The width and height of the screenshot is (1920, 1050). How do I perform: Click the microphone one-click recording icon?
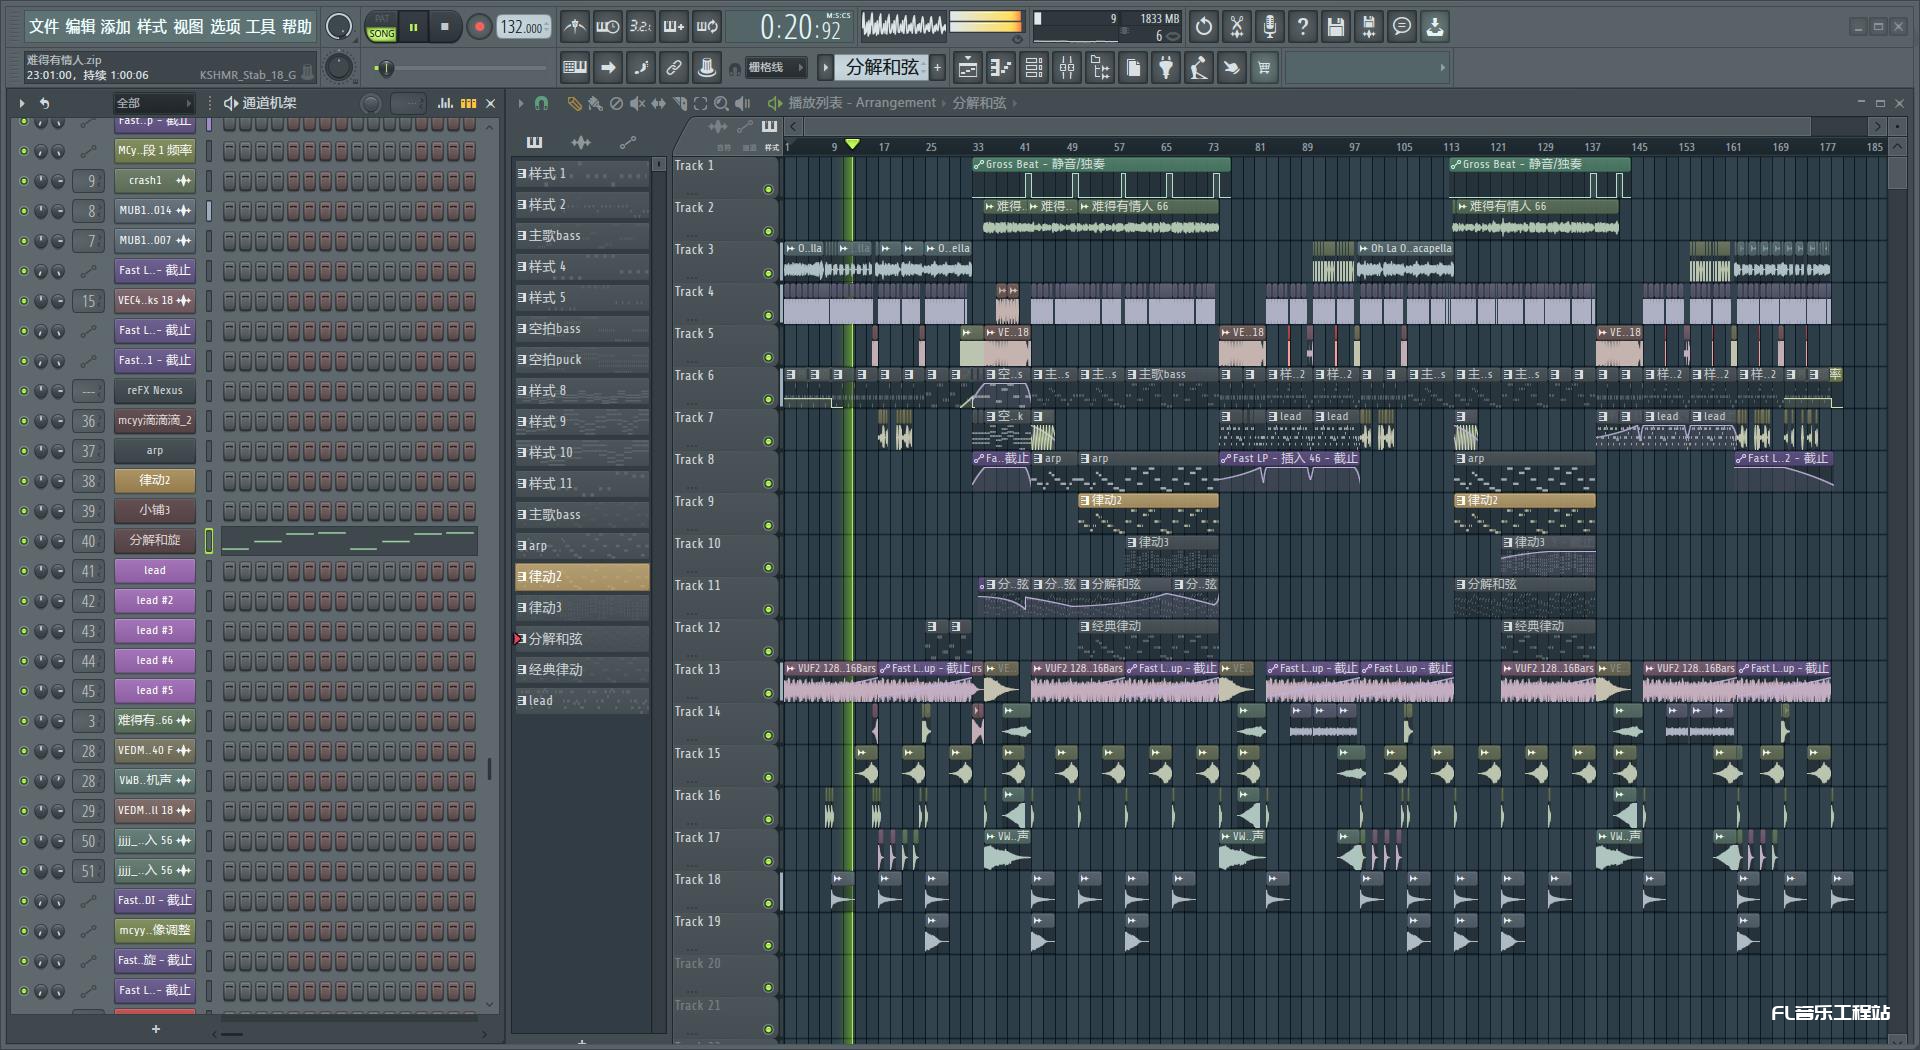point(1270,27)
